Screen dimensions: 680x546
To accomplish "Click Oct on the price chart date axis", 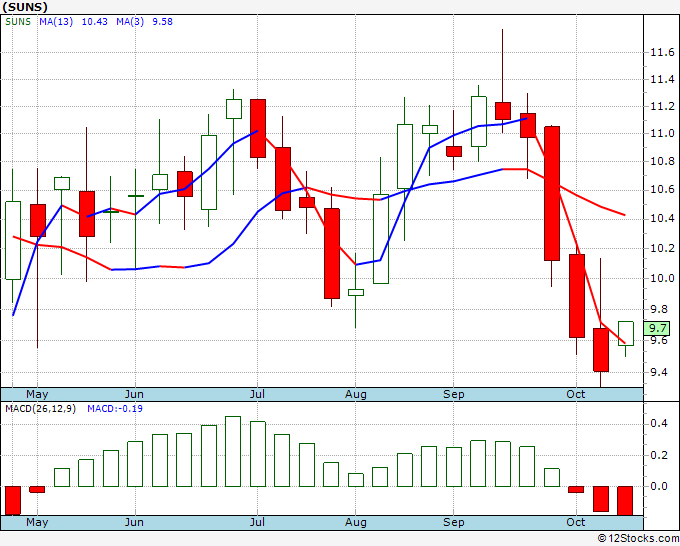I will tap(575, 394).
